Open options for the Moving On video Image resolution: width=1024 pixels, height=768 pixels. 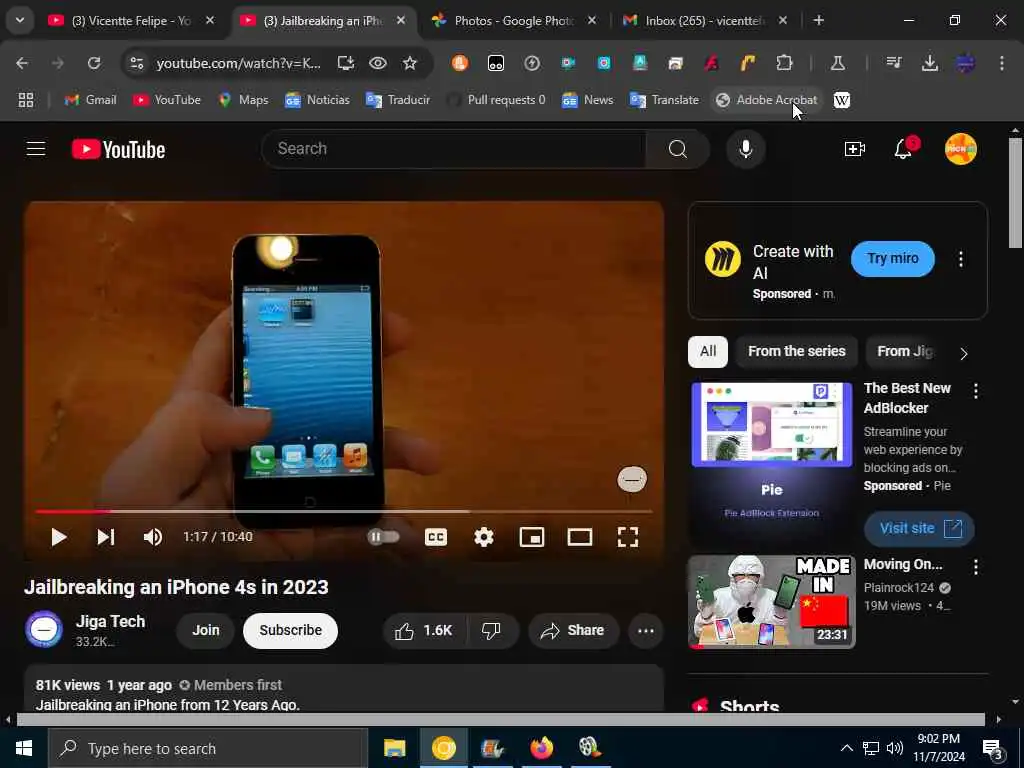[x=976, y=567]
